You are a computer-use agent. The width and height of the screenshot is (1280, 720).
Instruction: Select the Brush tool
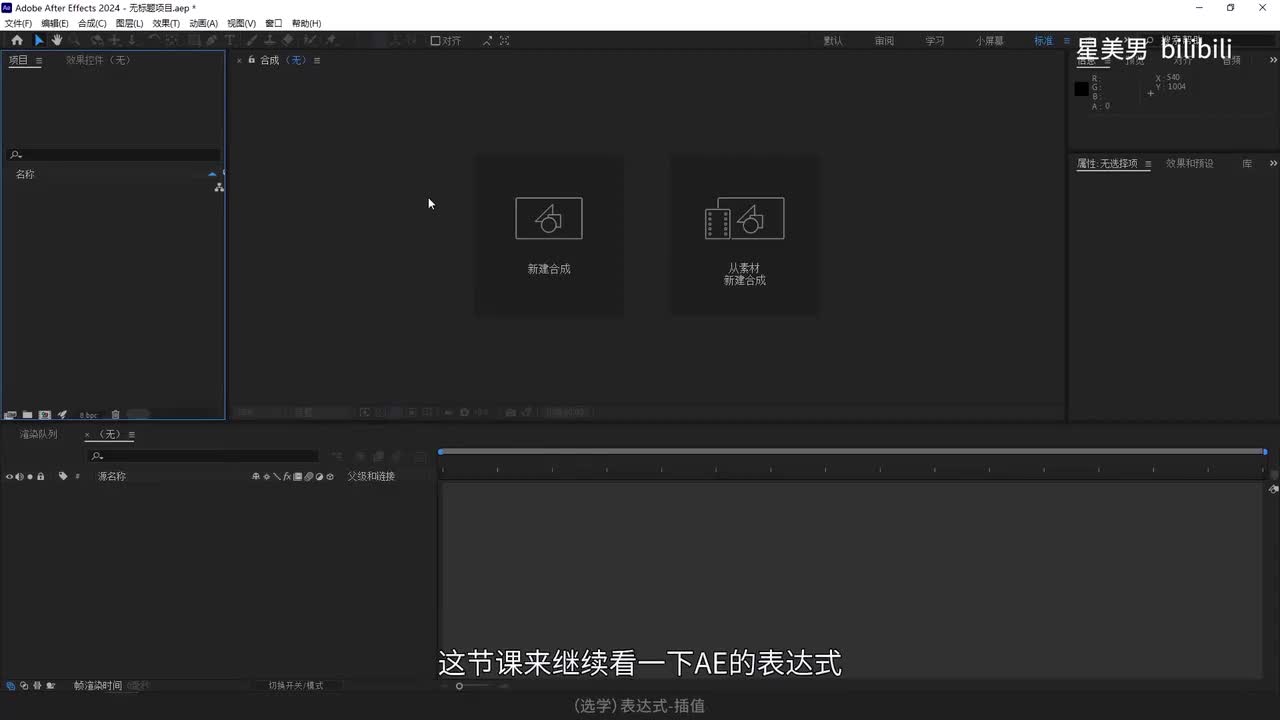[251, 40]
